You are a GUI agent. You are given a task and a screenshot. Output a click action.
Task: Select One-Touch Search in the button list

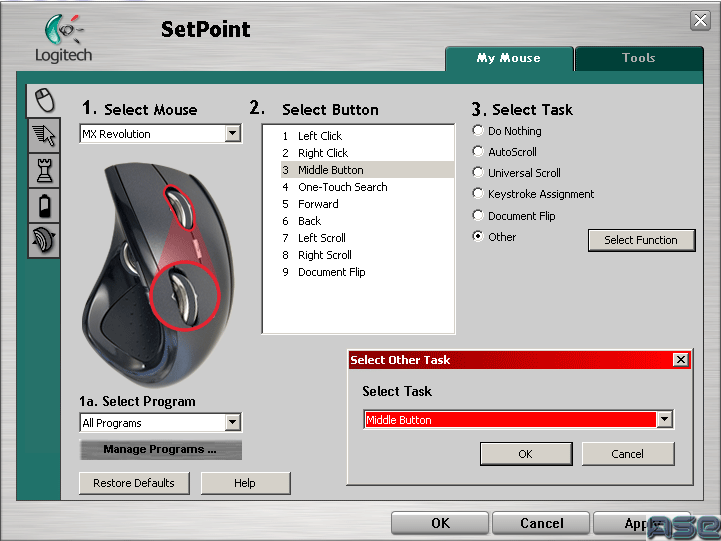367,187
